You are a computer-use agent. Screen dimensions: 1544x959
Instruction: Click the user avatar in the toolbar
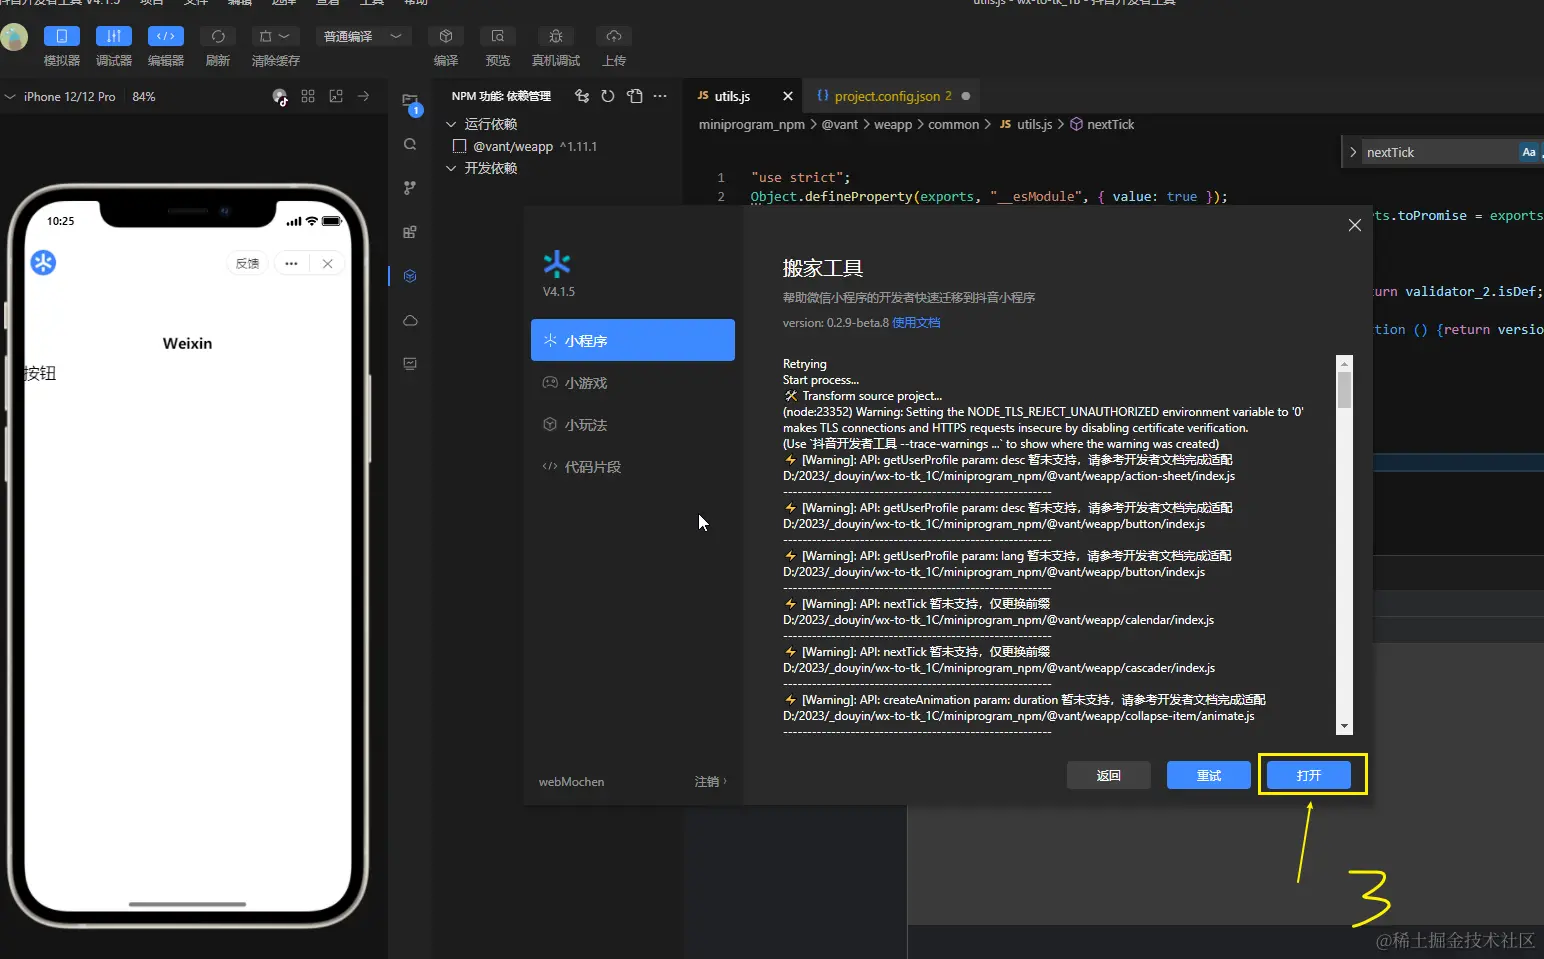[x=14, y=37]
